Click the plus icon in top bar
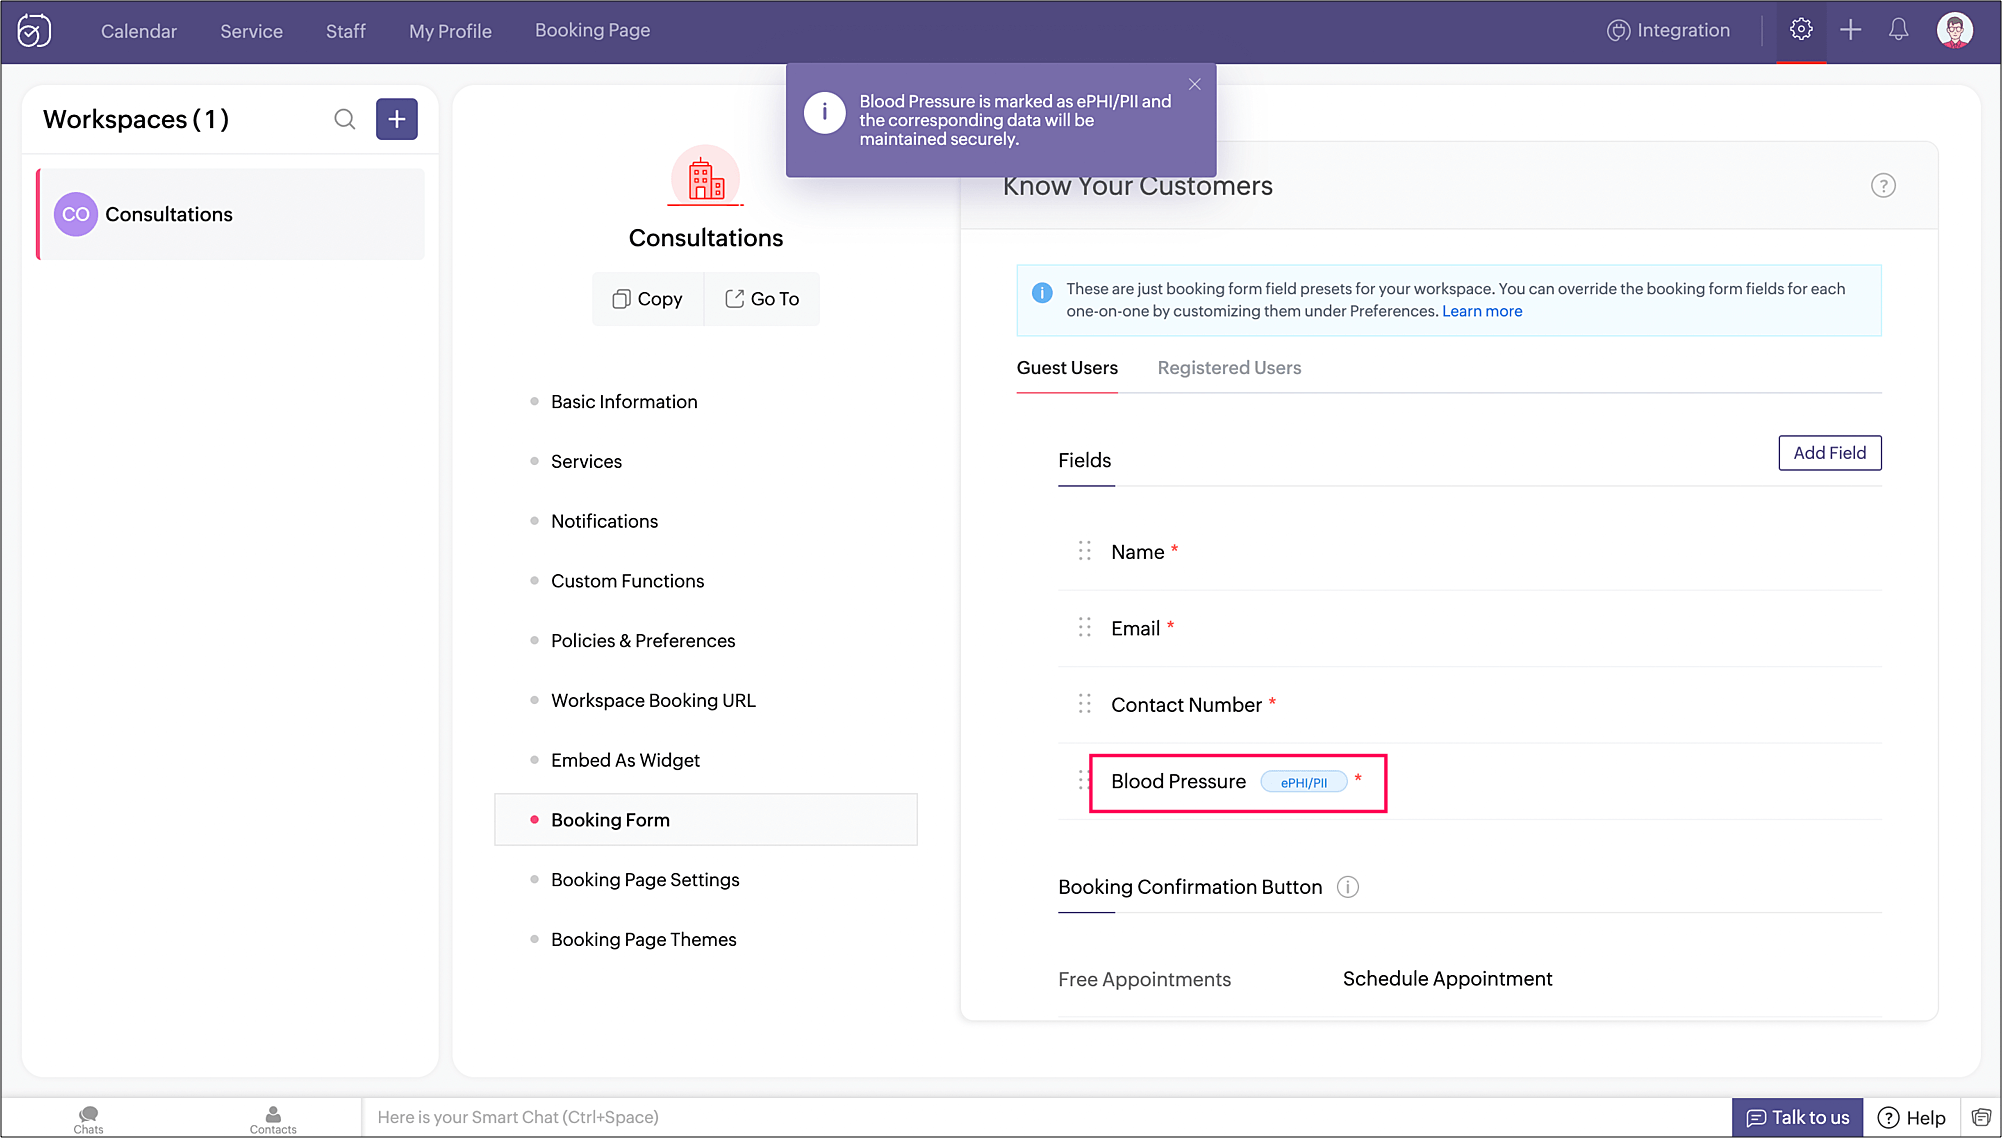 tap(1850, 30)
